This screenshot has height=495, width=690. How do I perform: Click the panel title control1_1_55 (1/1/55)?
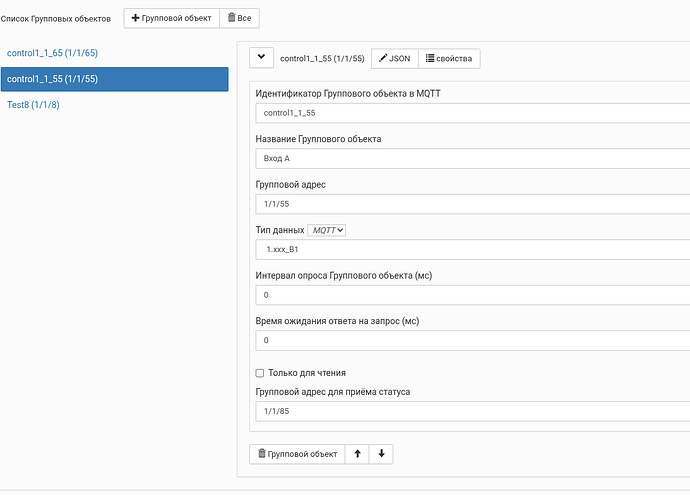pyautogui.click(x=322, y=59)
